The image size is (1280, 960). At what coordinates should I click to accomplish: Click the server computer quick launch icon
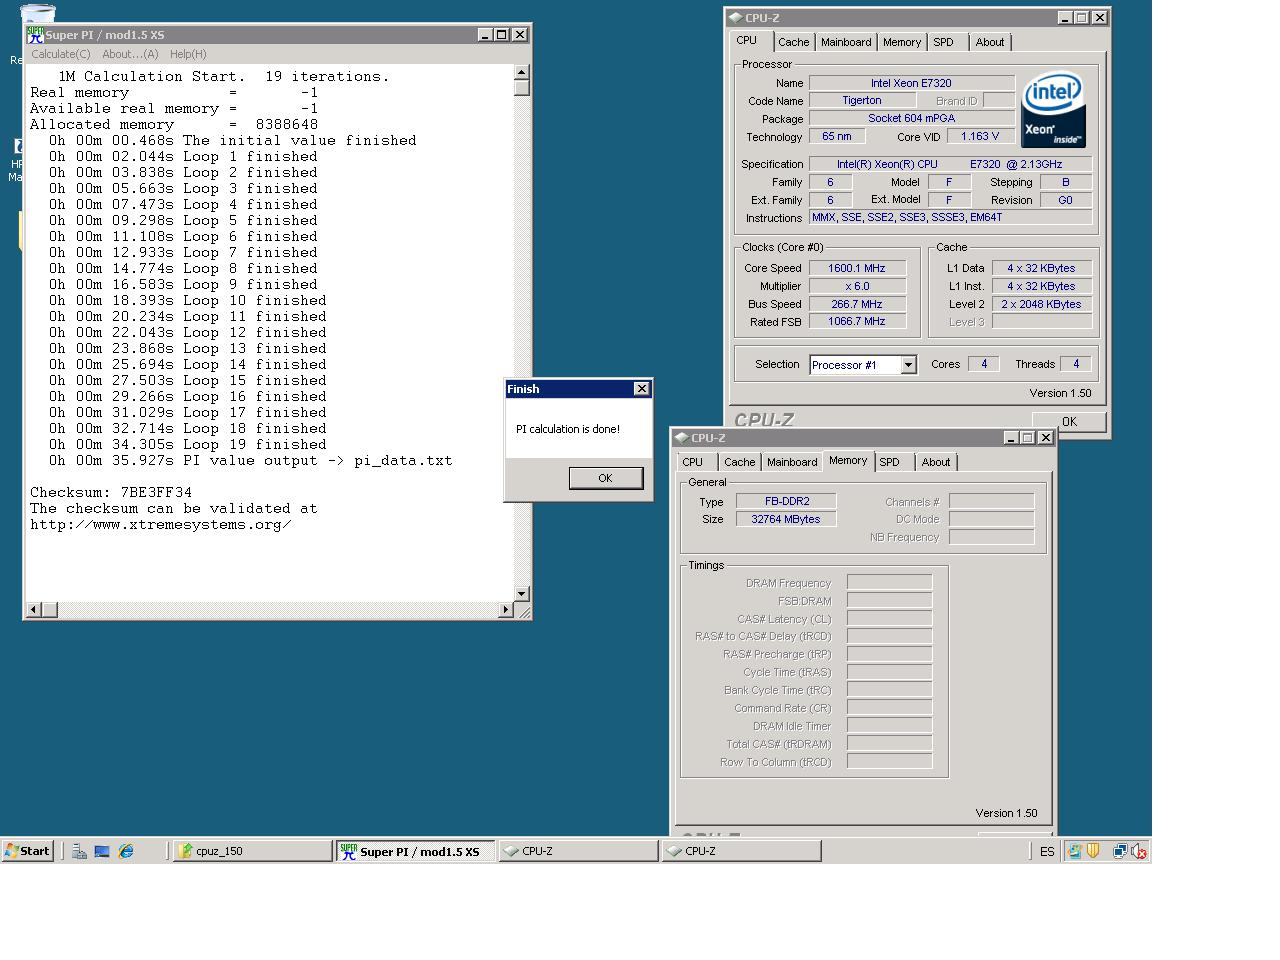[79, 851]
